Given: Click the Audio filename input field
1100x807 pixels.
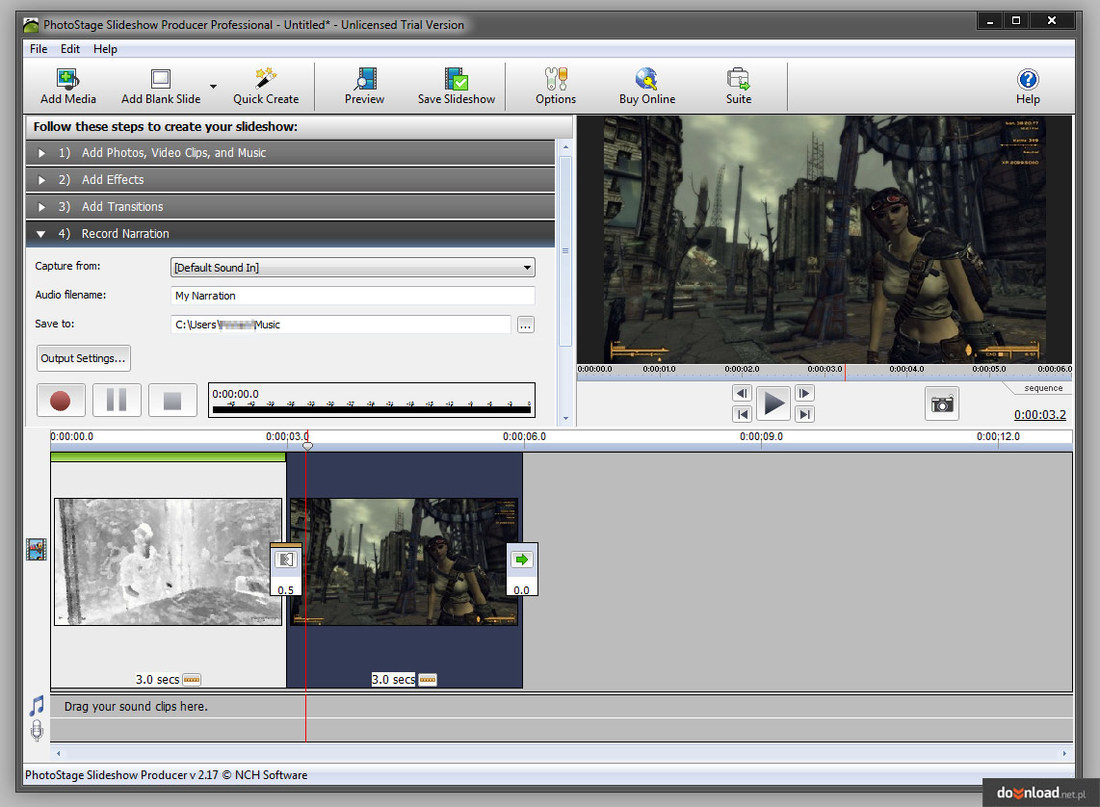Looking at the screenshot, I should (353, 295).
